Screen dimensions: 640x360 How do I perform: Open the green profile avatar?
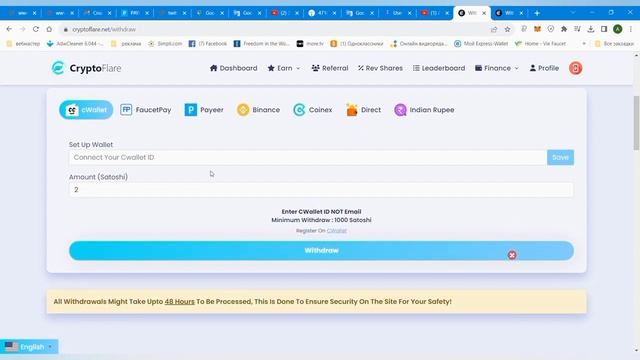tap(618, 29)
